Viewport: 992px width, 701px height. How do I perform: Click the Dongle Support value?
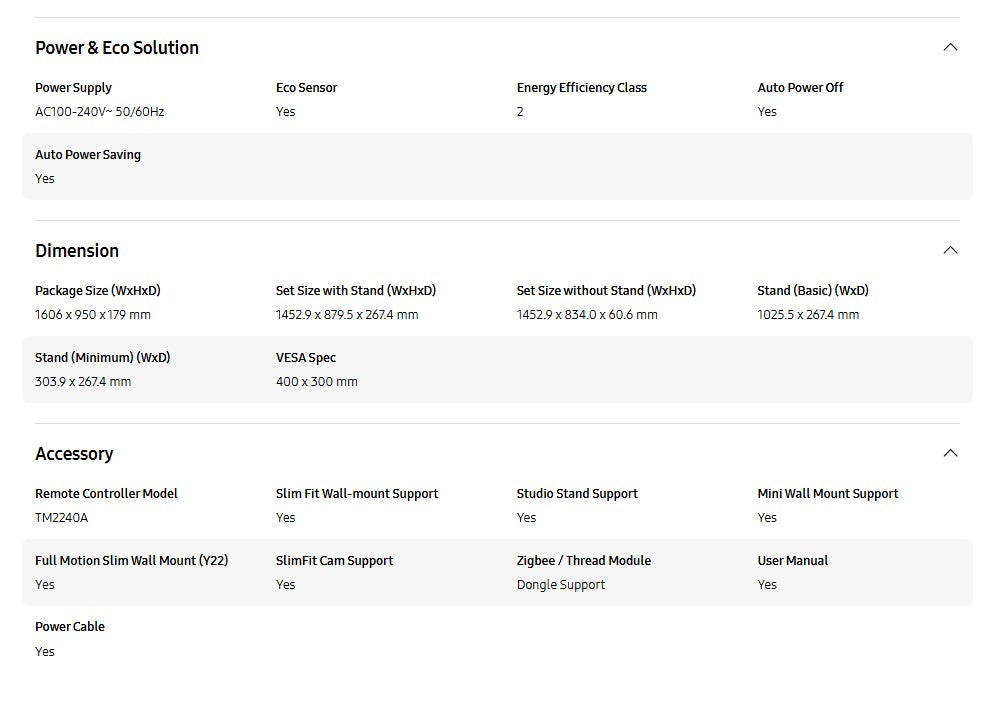pos(560,585)
